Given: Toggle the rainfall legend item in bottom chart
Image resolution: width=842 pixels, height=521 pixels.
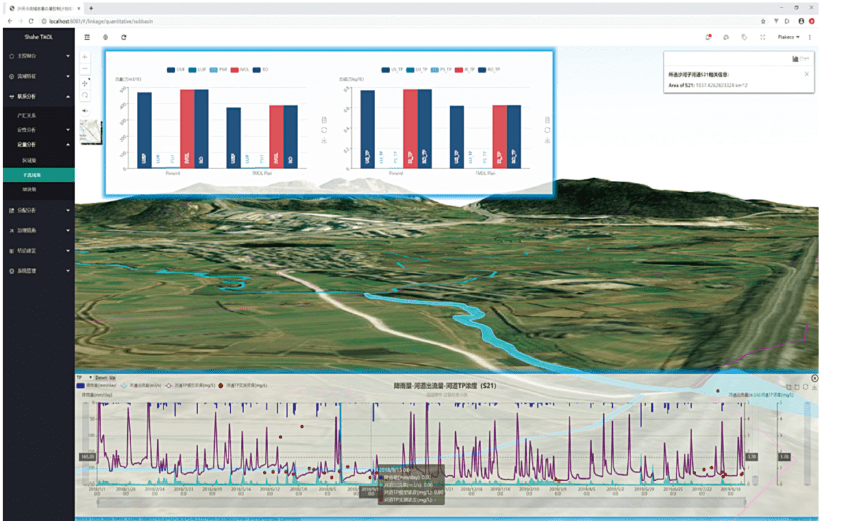Looking at the screenshot, I should click(x=97, y=386).
